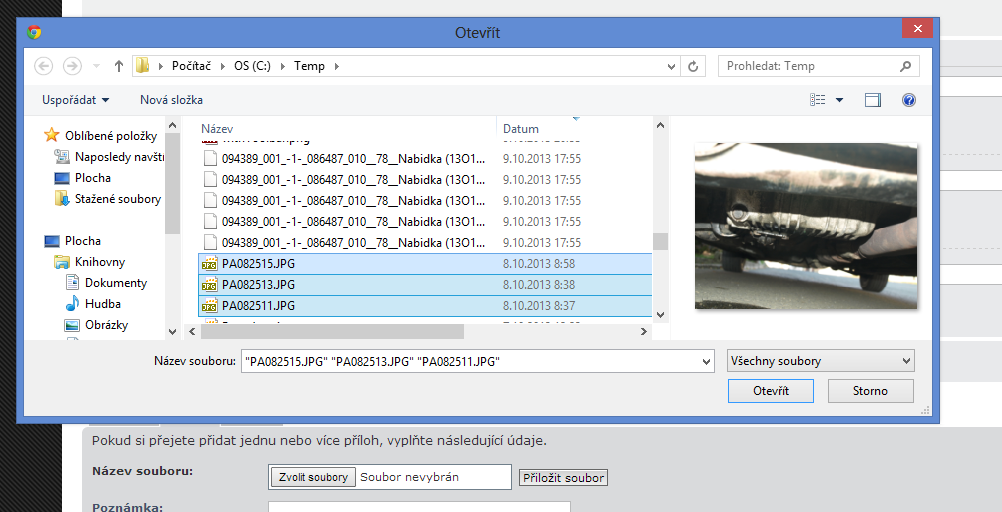Viewport: 1002px width, 512px height.
Task: Open the Všechny soubory file type dropdown
Action: [x=820, y=361]
